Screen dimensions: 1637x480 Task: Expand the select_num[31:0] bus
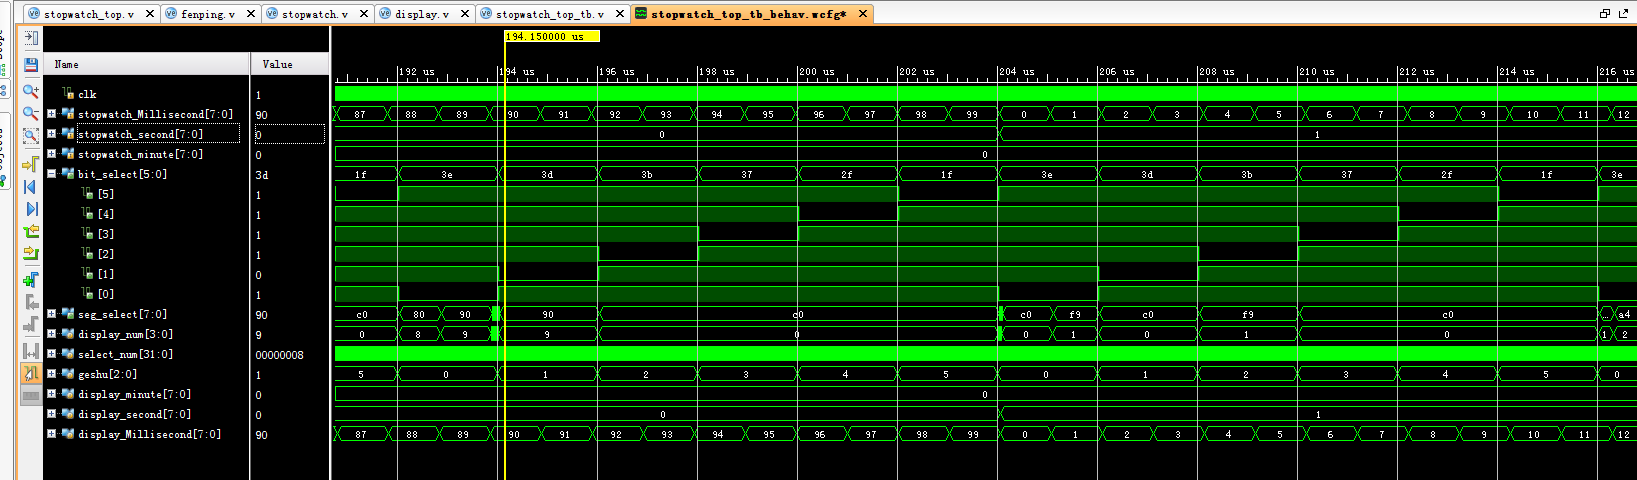tap(51, 354)
